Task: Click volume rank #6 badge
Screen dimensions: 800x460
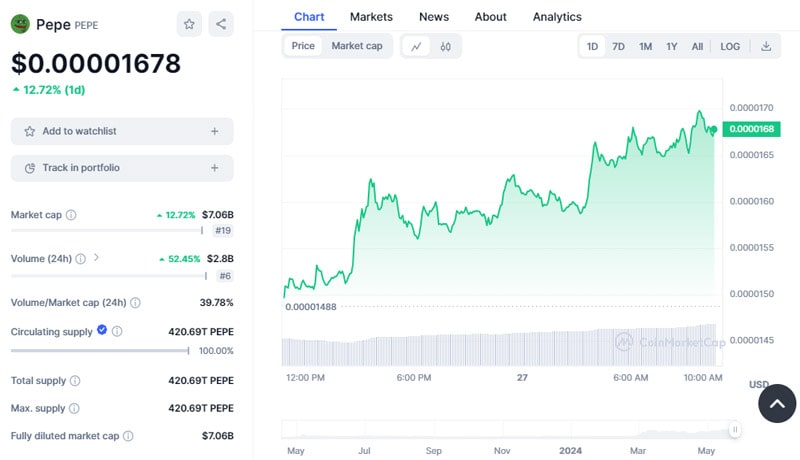Action: point(225,276)
